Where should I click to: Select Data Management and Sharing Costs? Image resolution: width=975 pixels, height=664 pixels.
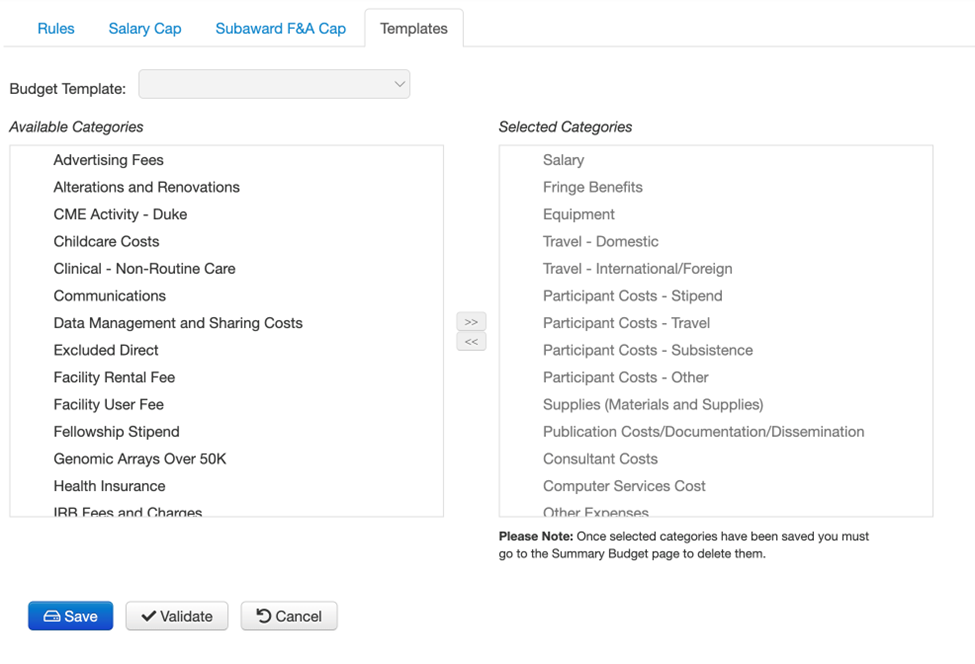pyautogui.click(x=178, y=323)
